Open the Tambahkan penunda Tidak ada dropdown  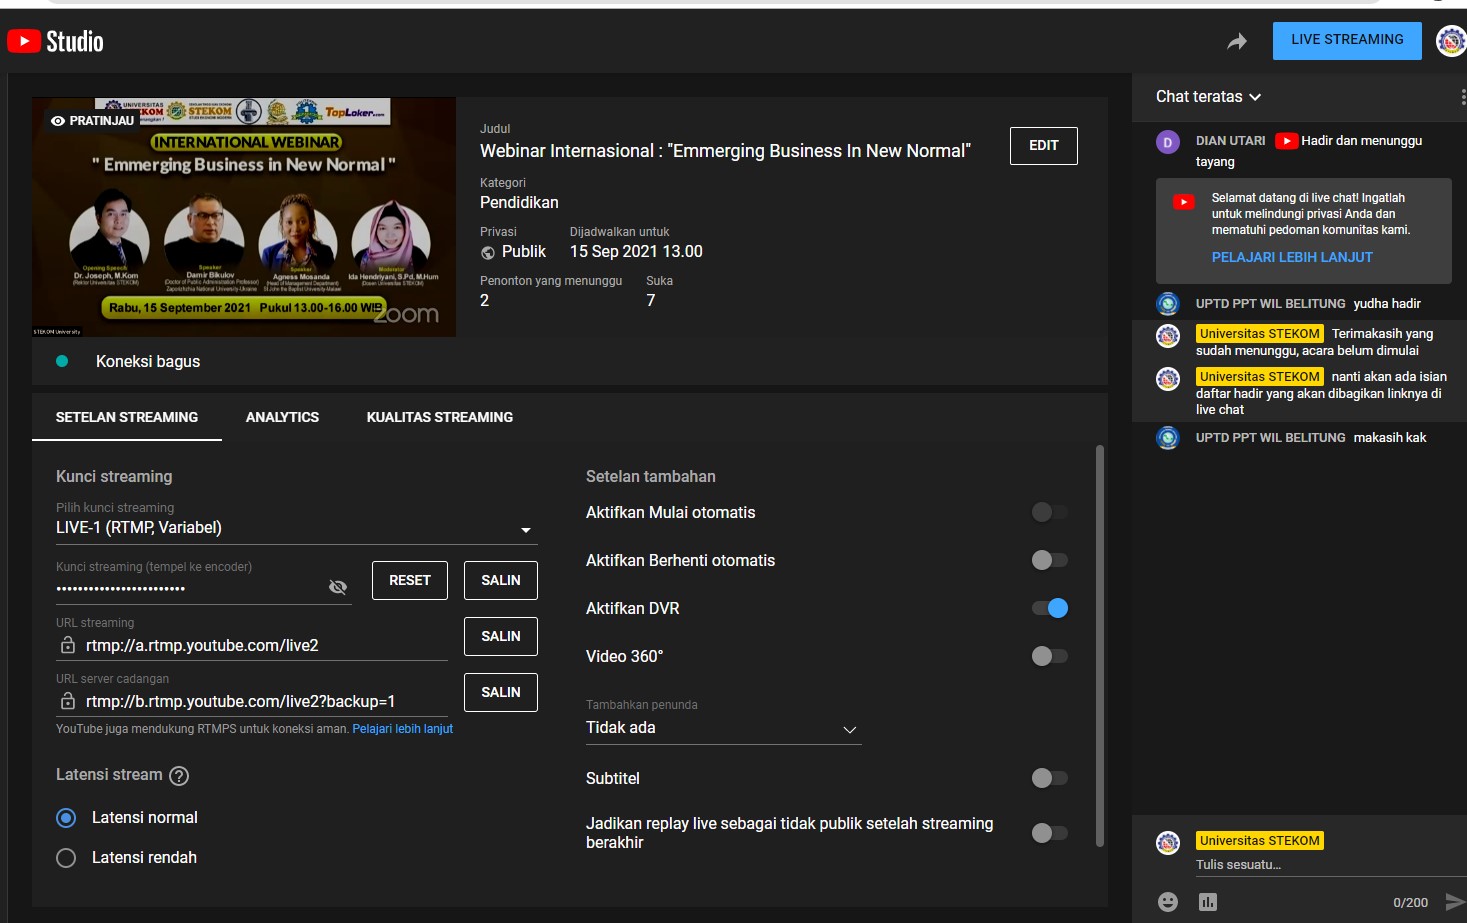pos(724,728)
